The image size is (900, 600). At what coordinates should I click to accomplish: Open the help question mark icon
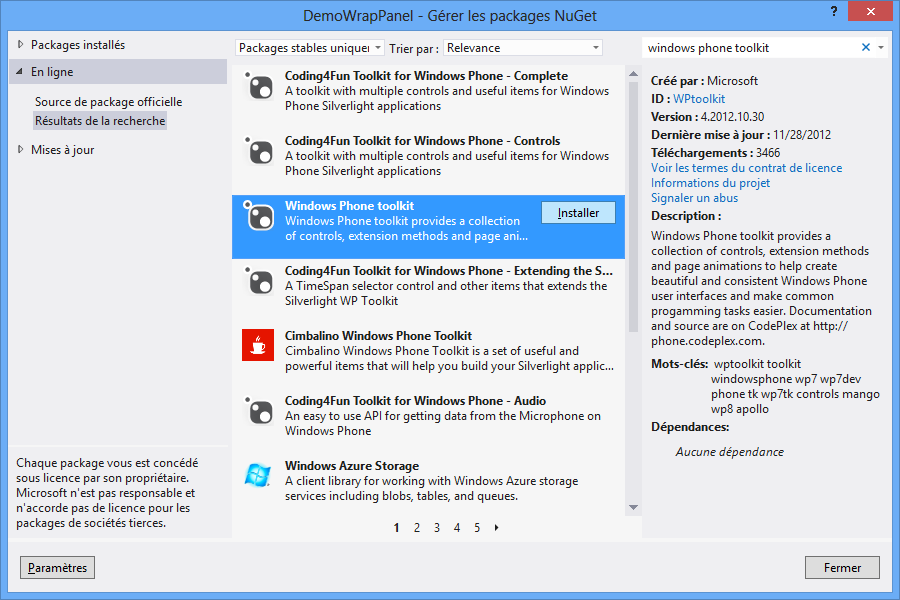(x=833, y=11)
